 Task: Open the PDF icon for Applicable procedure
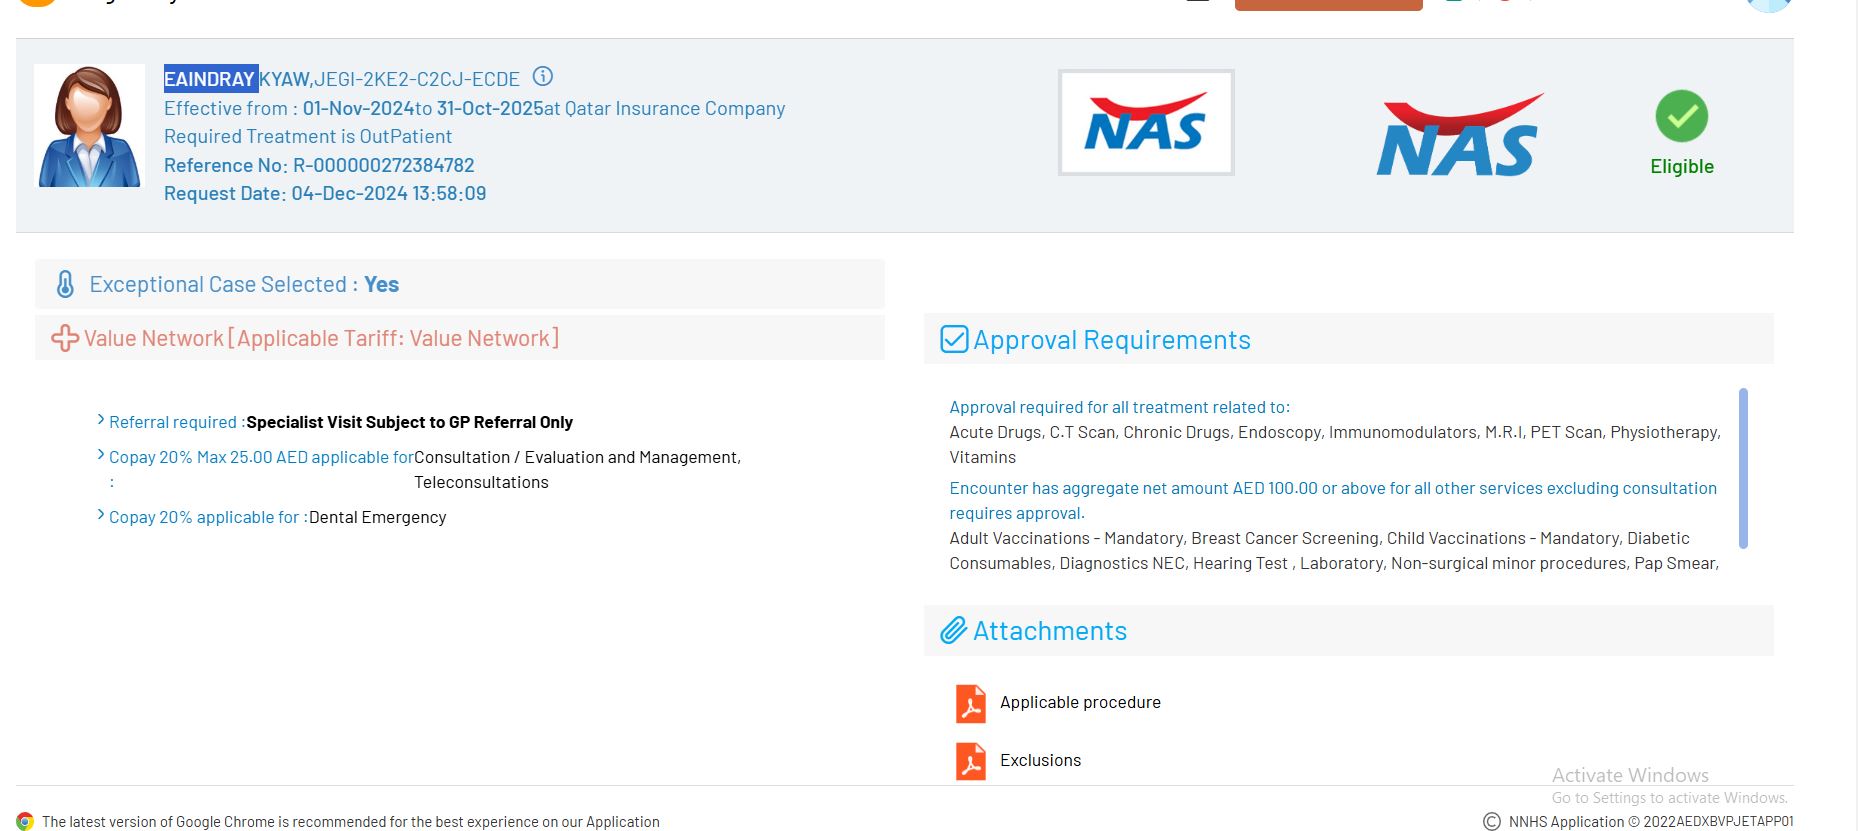point(970,703)
